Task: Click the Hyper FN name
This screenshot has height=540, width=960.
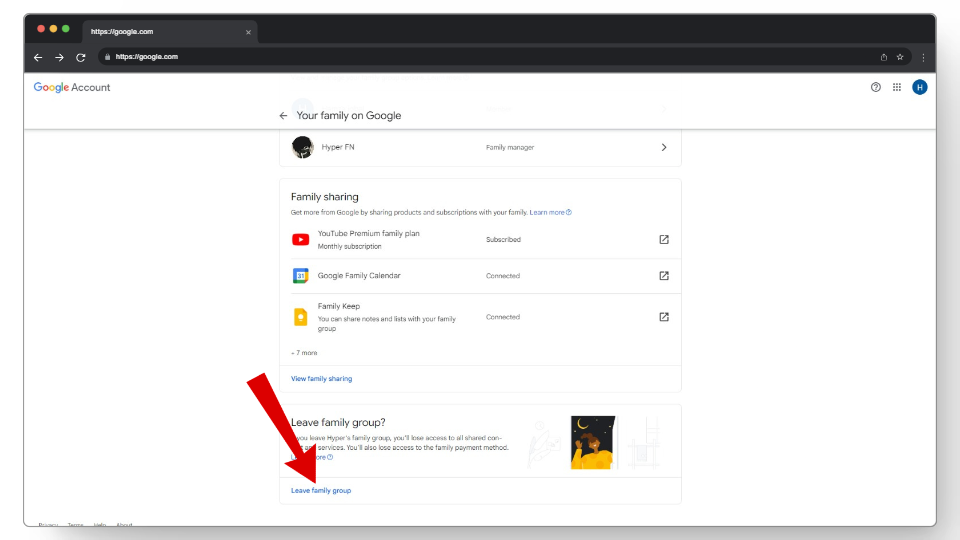Action: click(x=338, y=147)
